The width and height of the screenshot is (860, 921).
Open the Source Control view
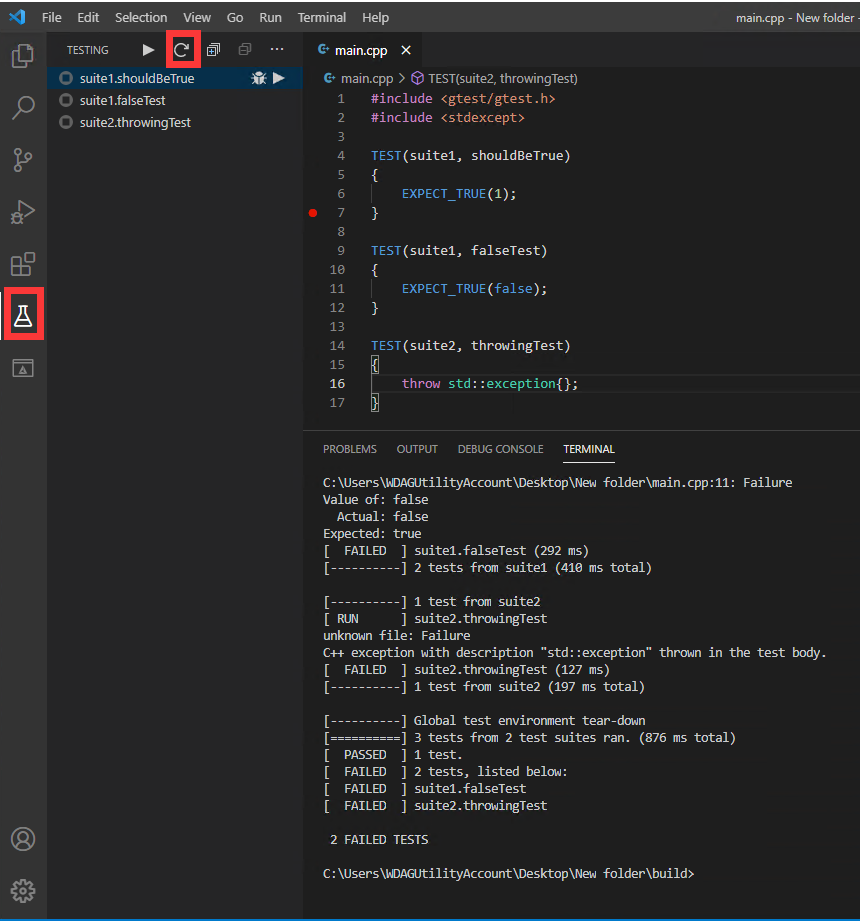pos(23,160)
